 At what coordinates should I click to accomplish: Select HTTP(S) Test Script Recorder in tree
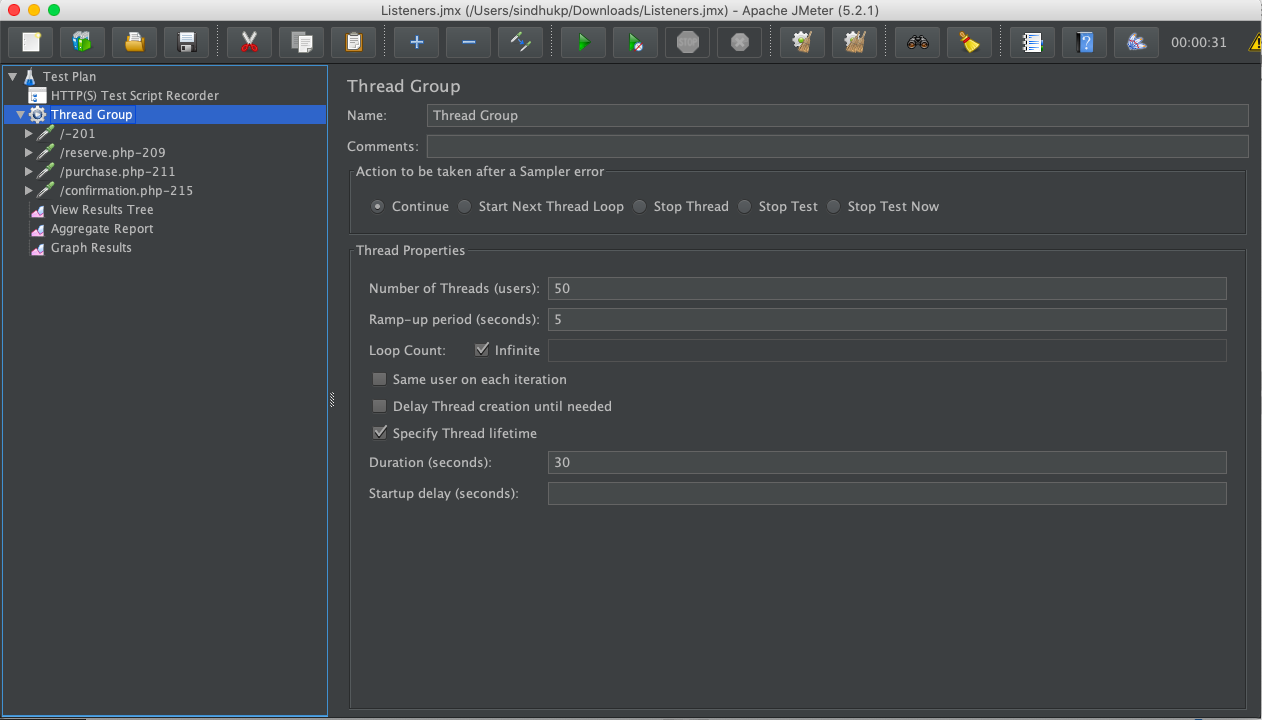click(135, 96)
